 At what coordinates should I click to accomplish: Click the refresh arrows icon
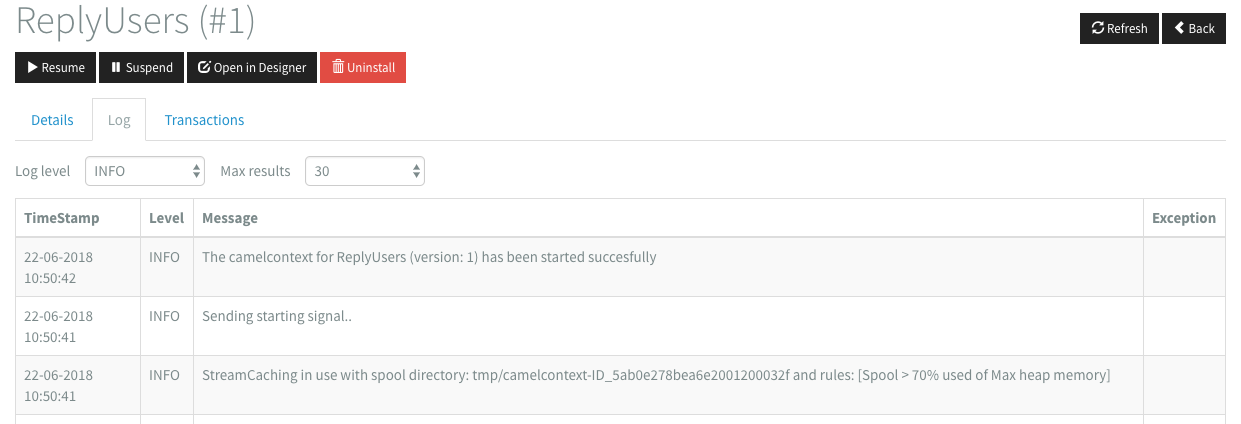pos(1097,28)
